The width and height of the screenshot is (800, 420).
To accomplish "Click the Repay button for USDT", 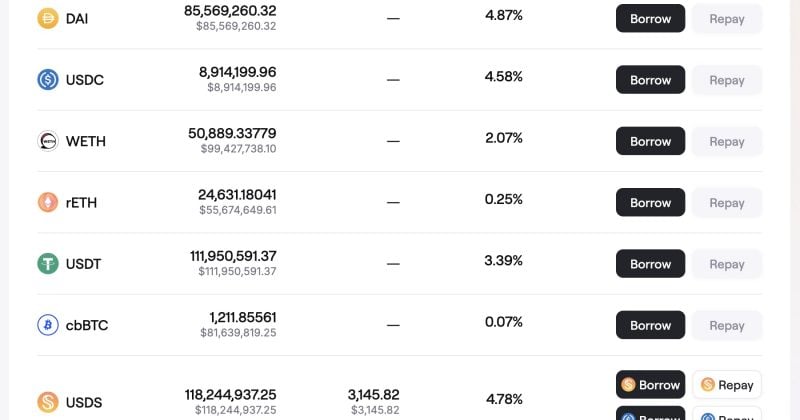I will click(x=727, y=264).
